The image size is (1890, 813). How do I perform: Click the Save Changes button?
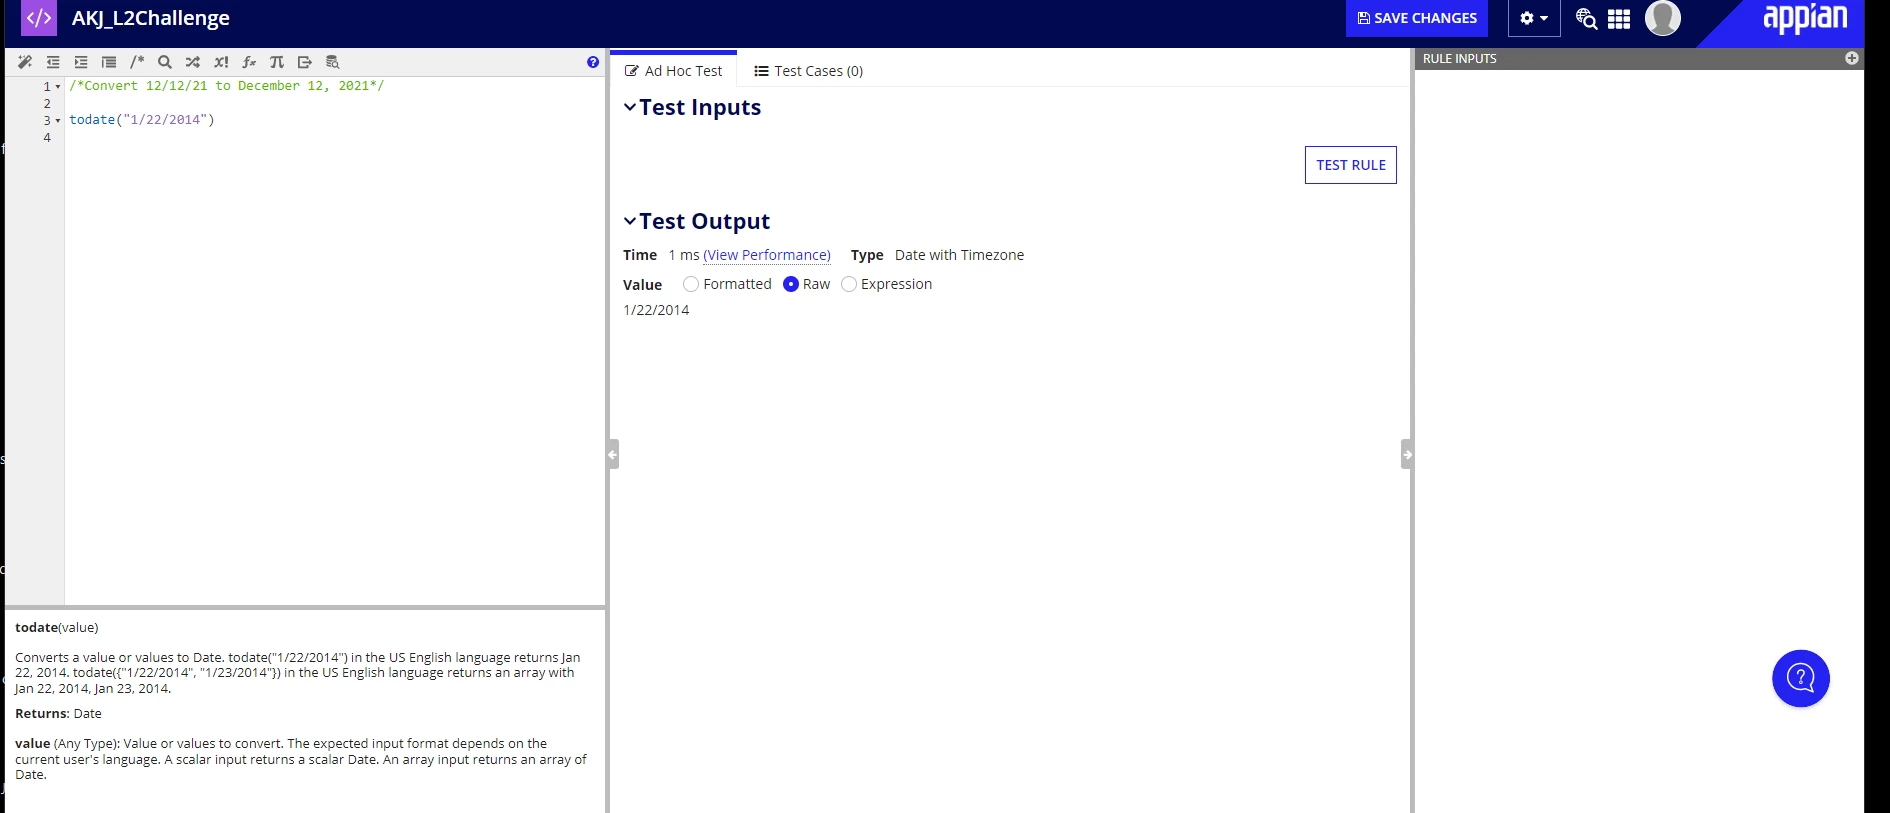tap(1417, 18)
